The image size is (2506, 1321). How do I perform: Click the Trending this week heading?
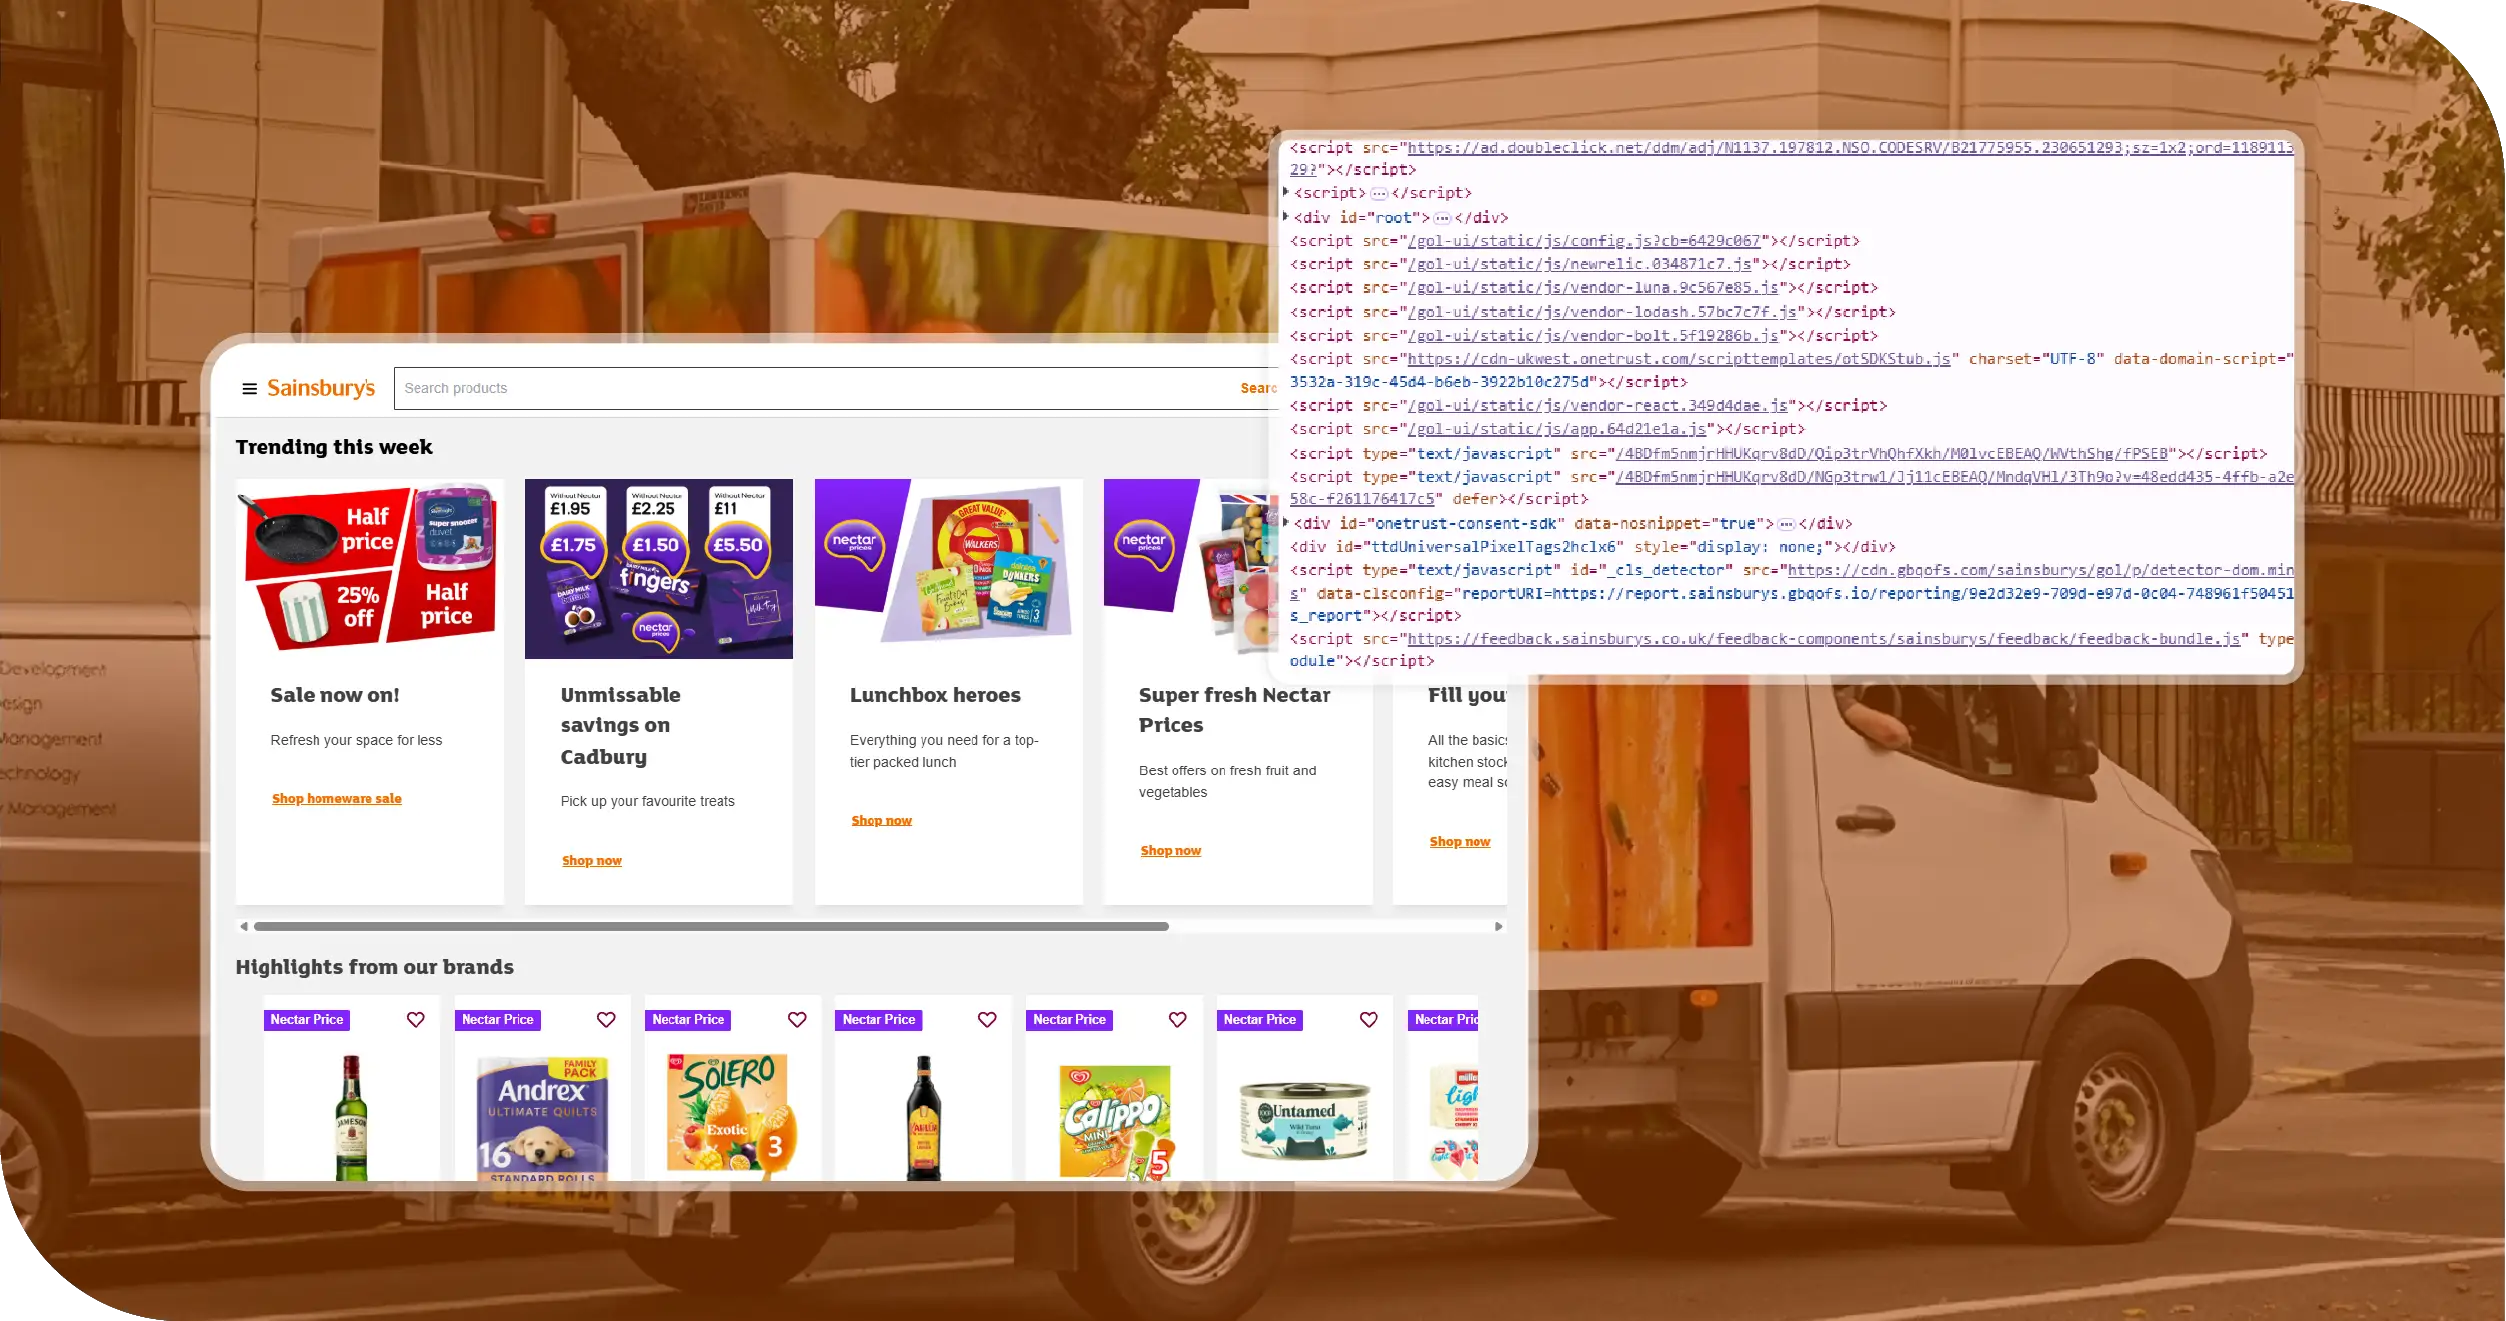pos(334,447)
